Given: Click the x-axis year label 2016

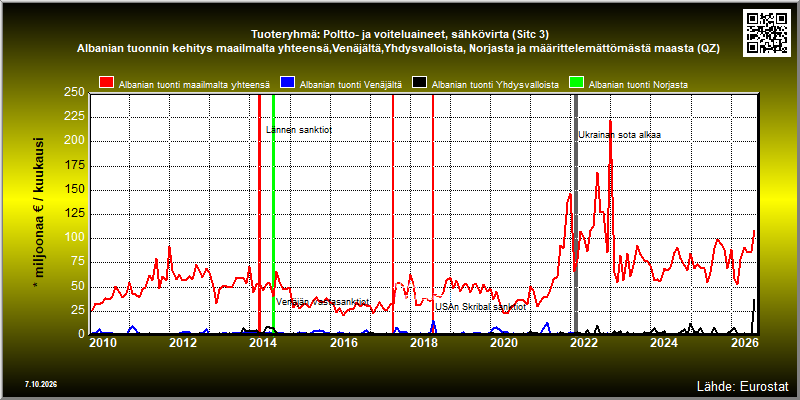Looking at the screenshot, I should [x=343, y=343].
